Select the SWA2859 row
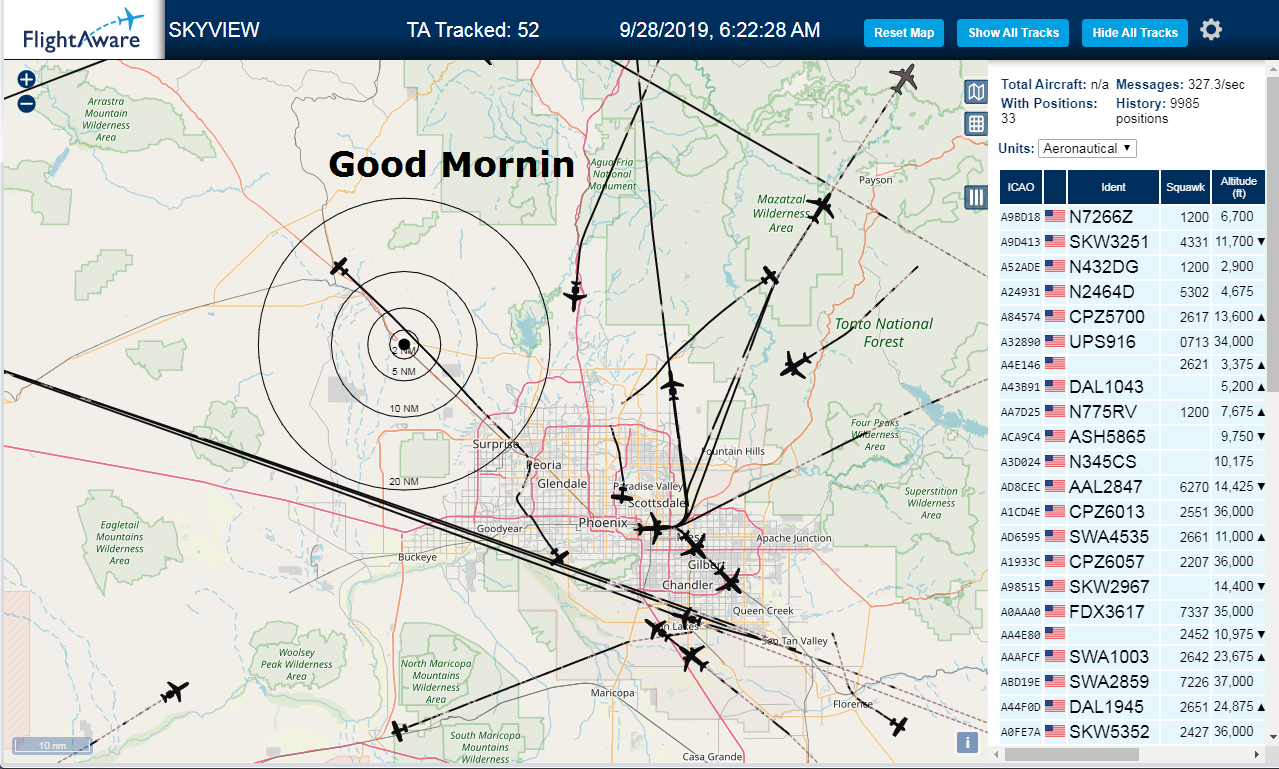This screenshot has height=769, width=1279. pos(1133,682)
